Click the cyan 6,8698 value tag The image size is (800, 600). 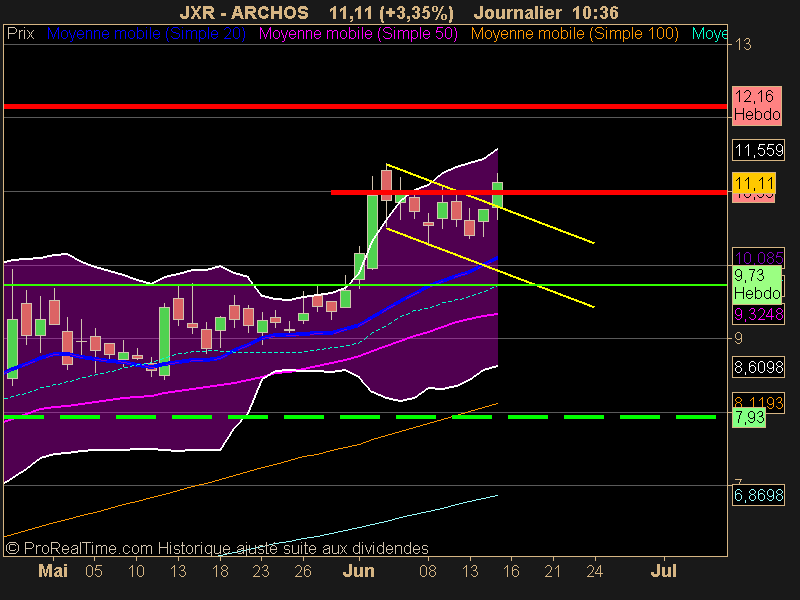click(x=759, y=495)
